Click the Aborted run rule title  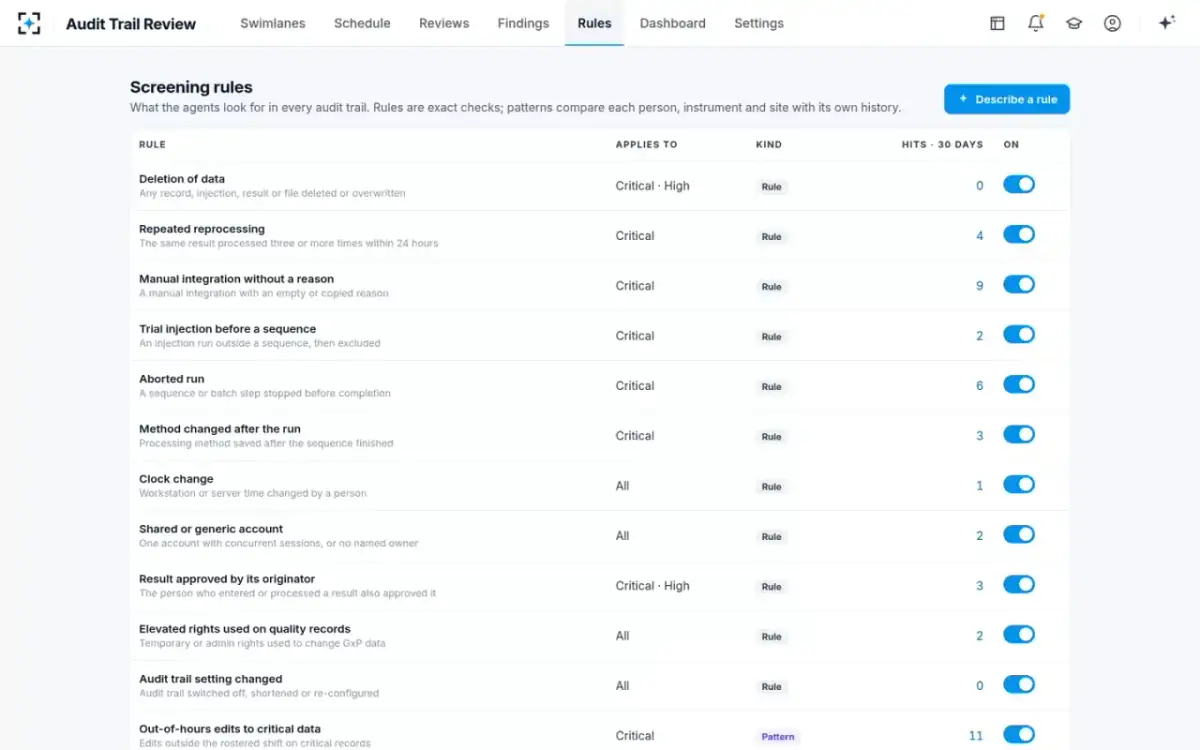tap(172, 379)
